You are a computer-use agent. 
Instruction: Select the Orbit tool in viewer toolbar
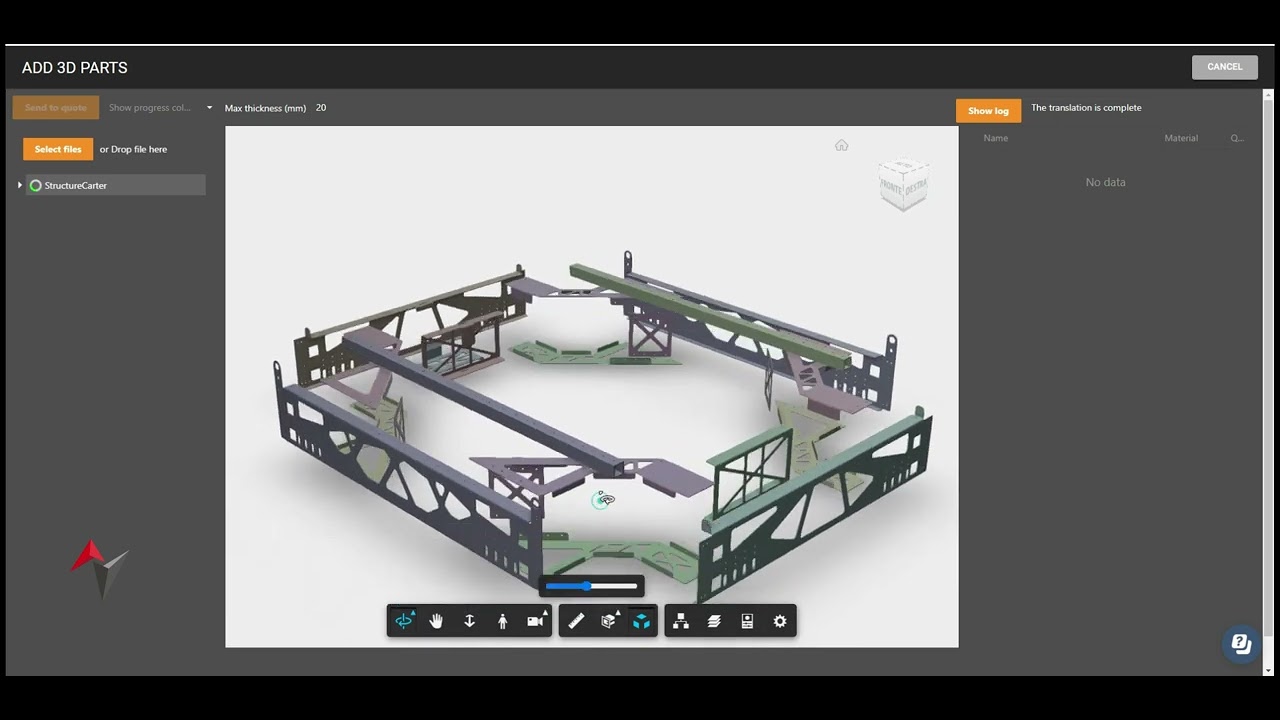click(x=404, y=621)
